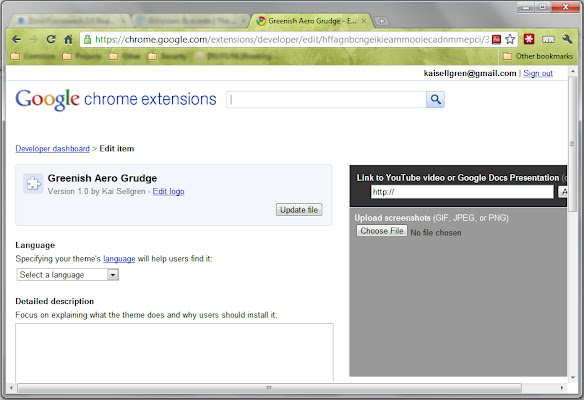Viewport: 584px width, 400px height.
Task: Click the kaisellgren@gmail.com account text
Action: click(x=470, y=73)
